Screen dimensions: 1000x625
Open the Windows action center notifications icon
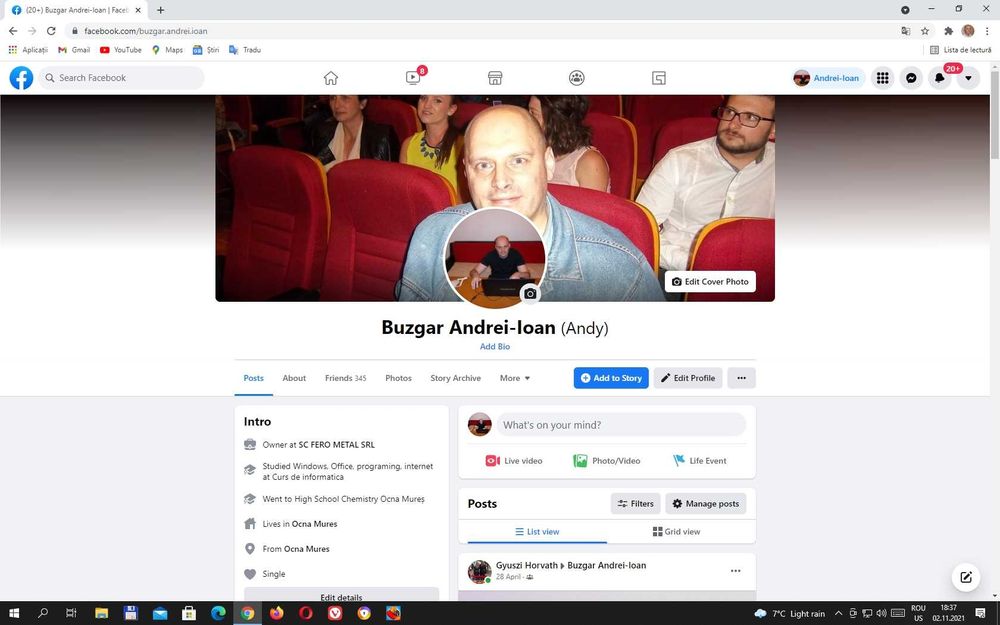coord(980,613)
